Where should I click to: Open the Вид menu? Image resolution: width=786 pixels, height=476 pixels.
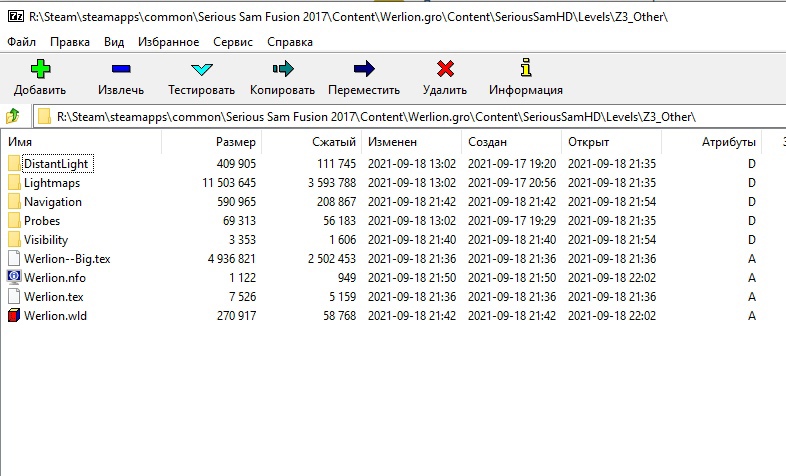[x=114, y=42]
